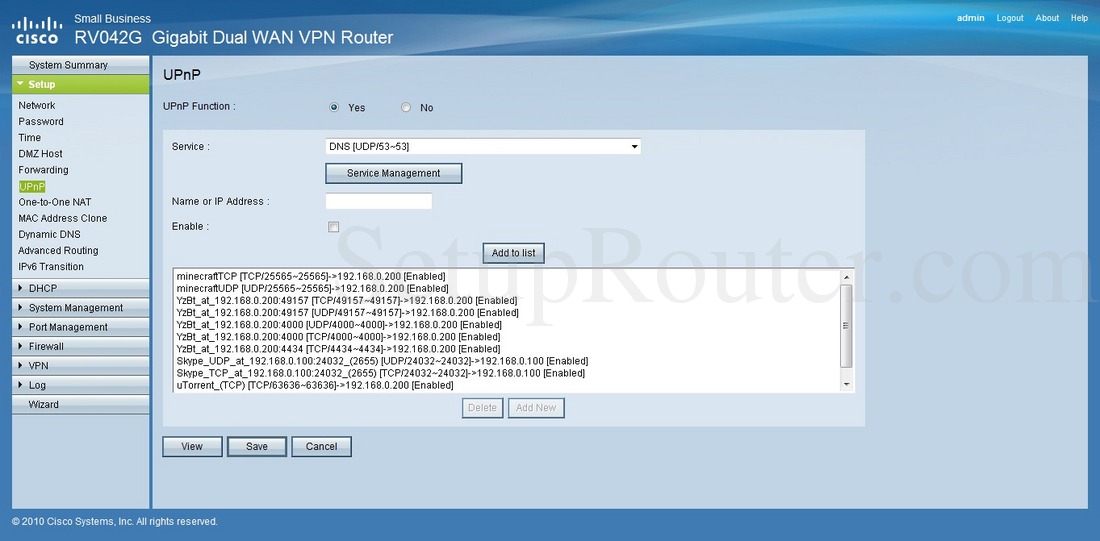Select YzBt 4434 TCP entry
The height and width of the screenshot is (541, 1100).
[x=338, y=349]
